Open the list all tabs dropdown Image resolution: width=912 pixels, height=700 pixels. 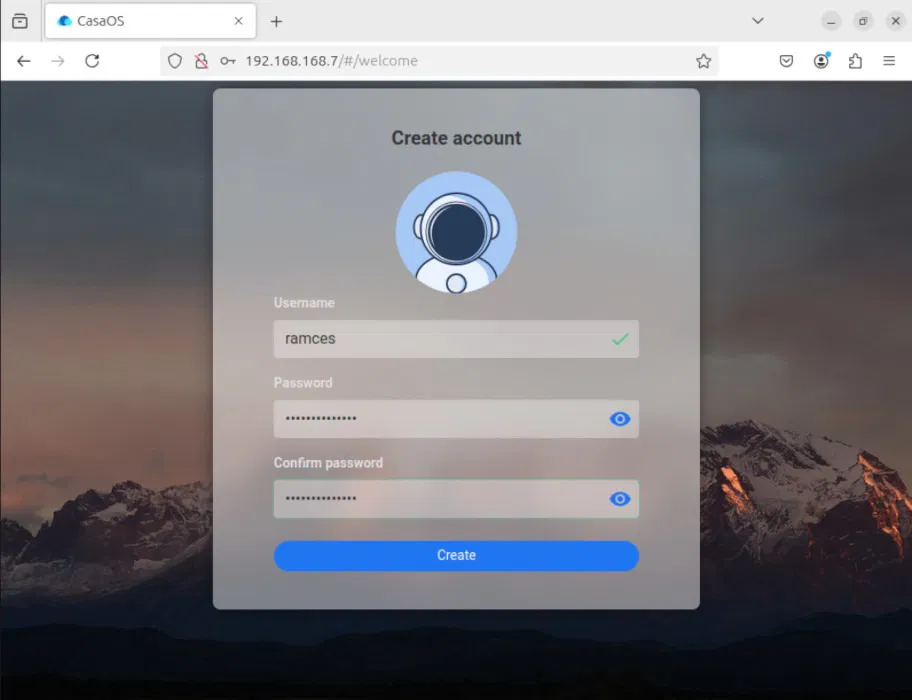(758, 20)
